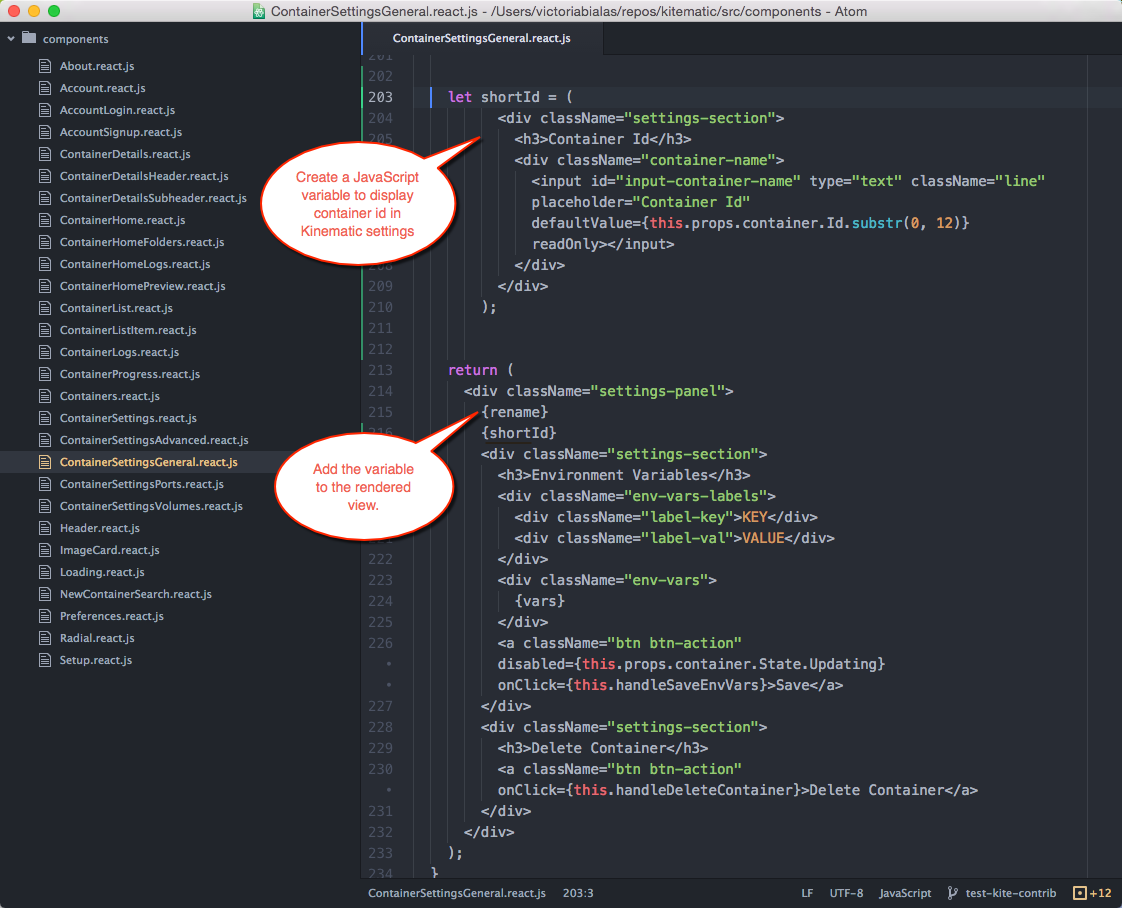This screenshot has height=908, width=1122.
Task: Click the filename ContainerSettingsGeneral.react.js in status bar
Action: pyautogui.click(x=457, y=893)
